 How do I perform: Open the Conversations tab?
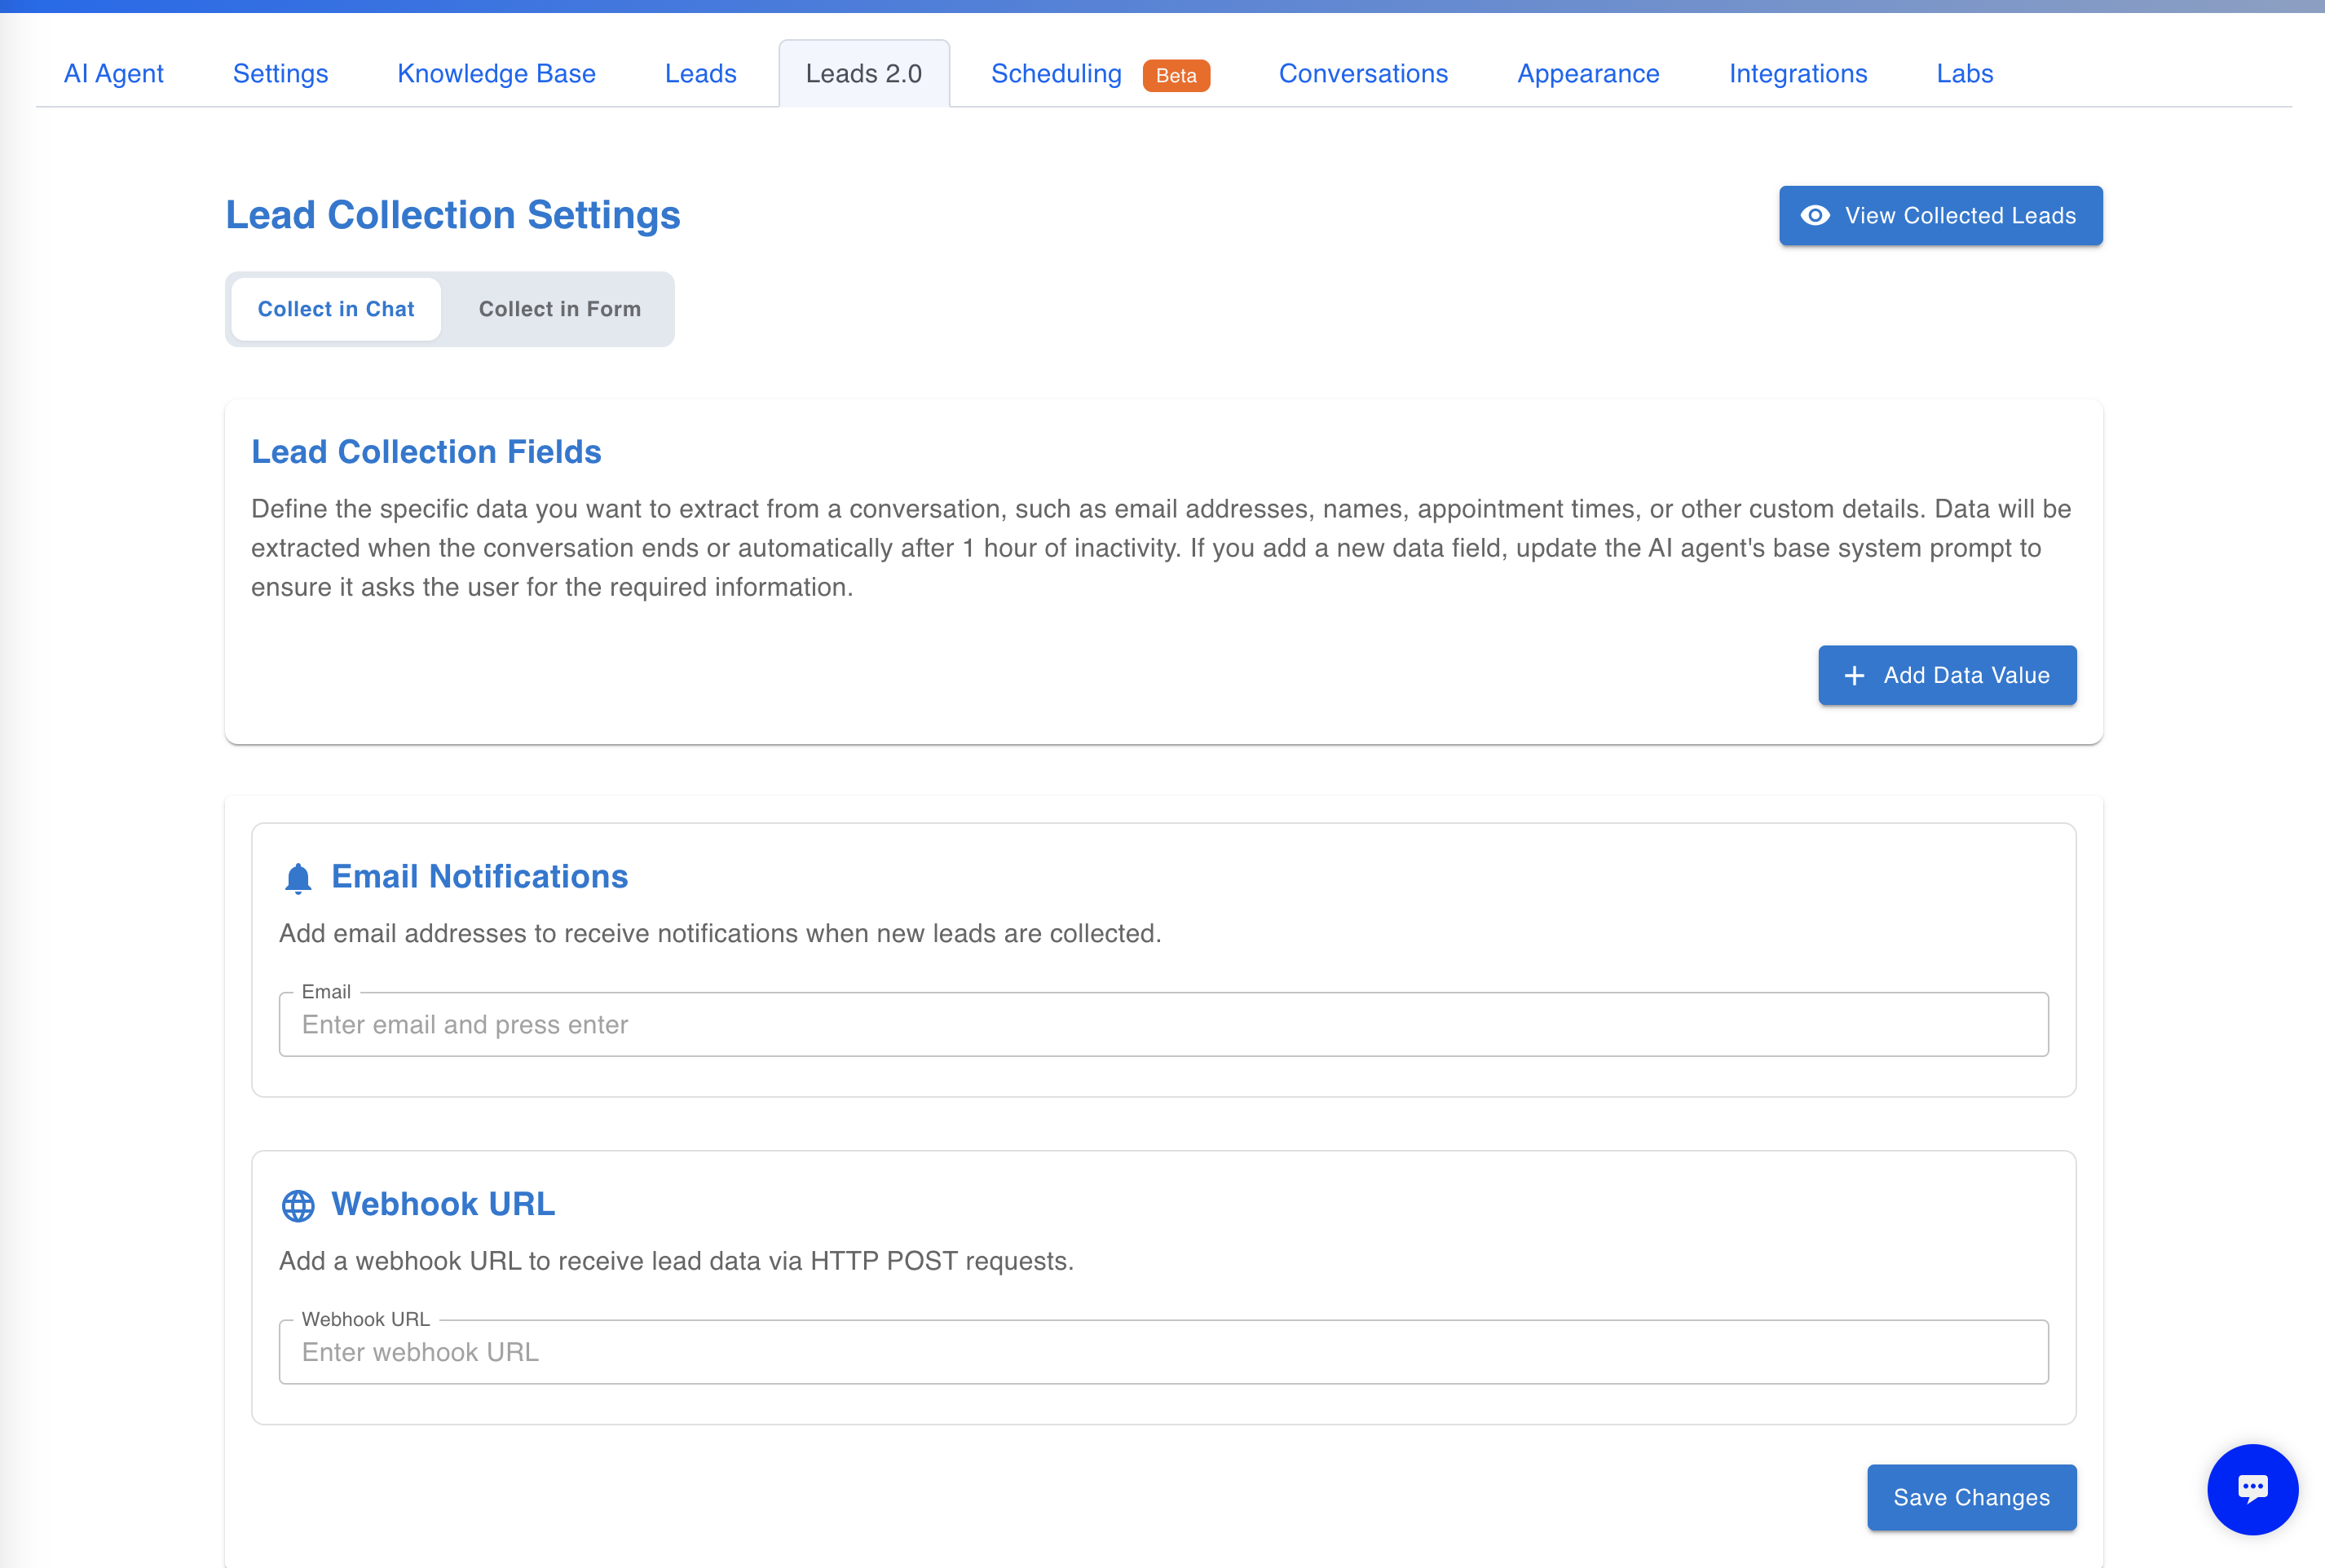(1363, 74)
